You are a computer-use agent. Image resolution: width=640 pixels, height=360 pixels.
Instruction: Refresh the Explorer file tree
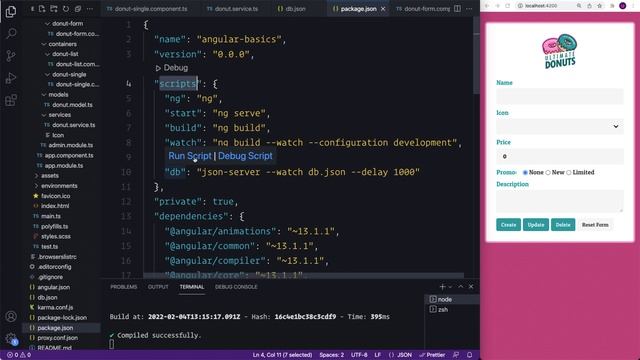pyautogui.click(x=66, y=9)
